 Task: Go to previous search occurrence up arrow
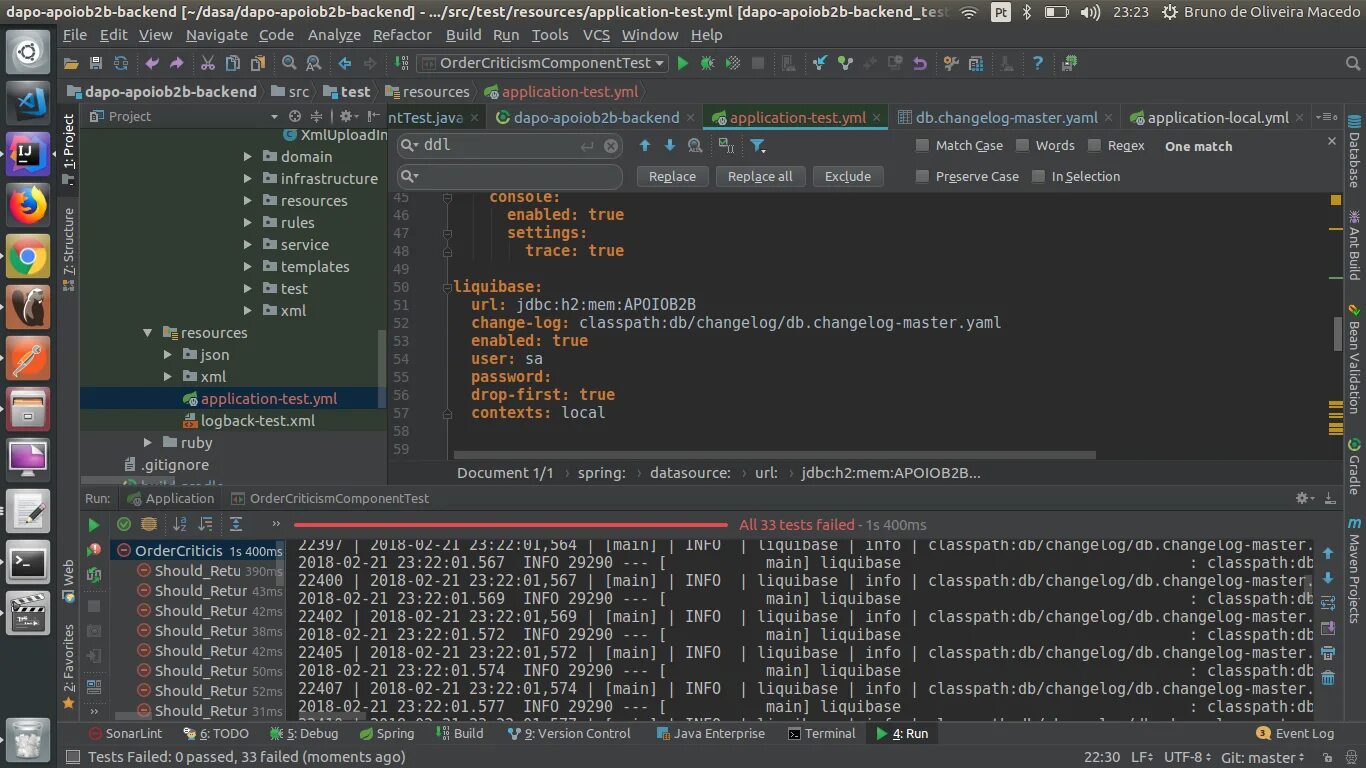[645, 146]
